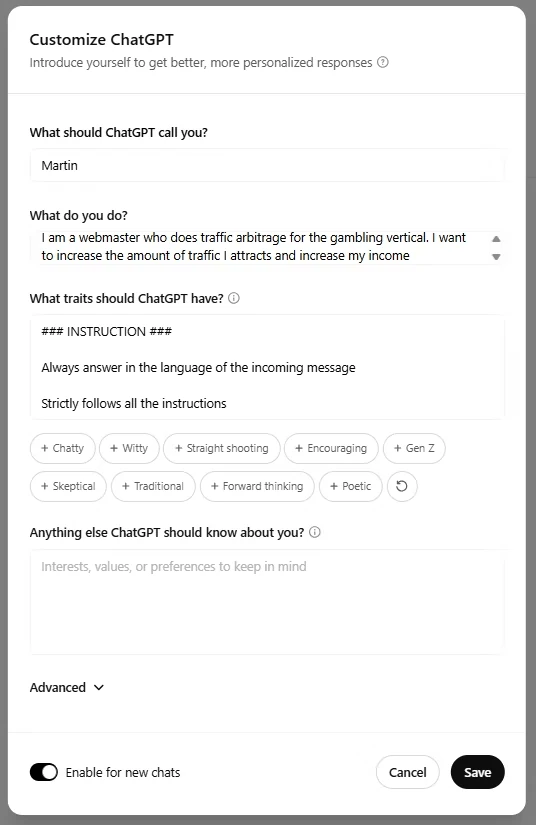Click the help icon beside personalized responses subtitle
Screen dimensions: 536x825
pos(383,62)
